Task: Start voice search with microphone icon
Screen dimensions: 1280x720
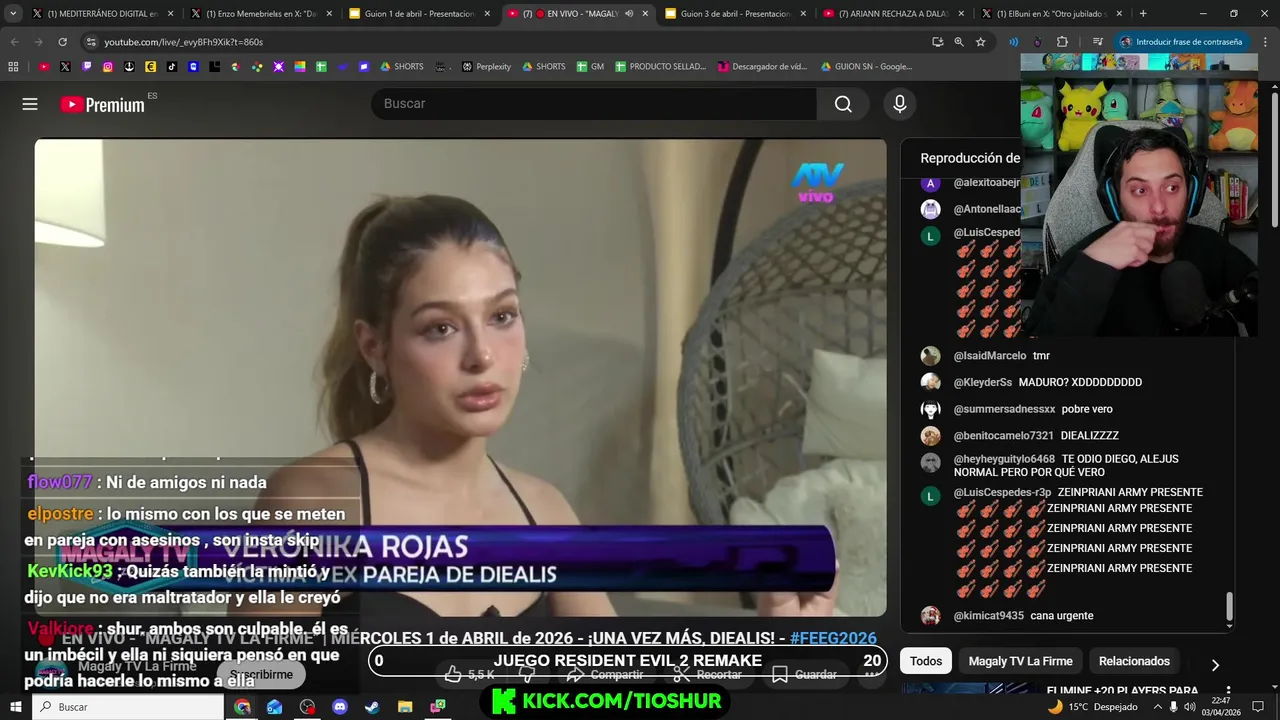Action: tap(900, 104)
